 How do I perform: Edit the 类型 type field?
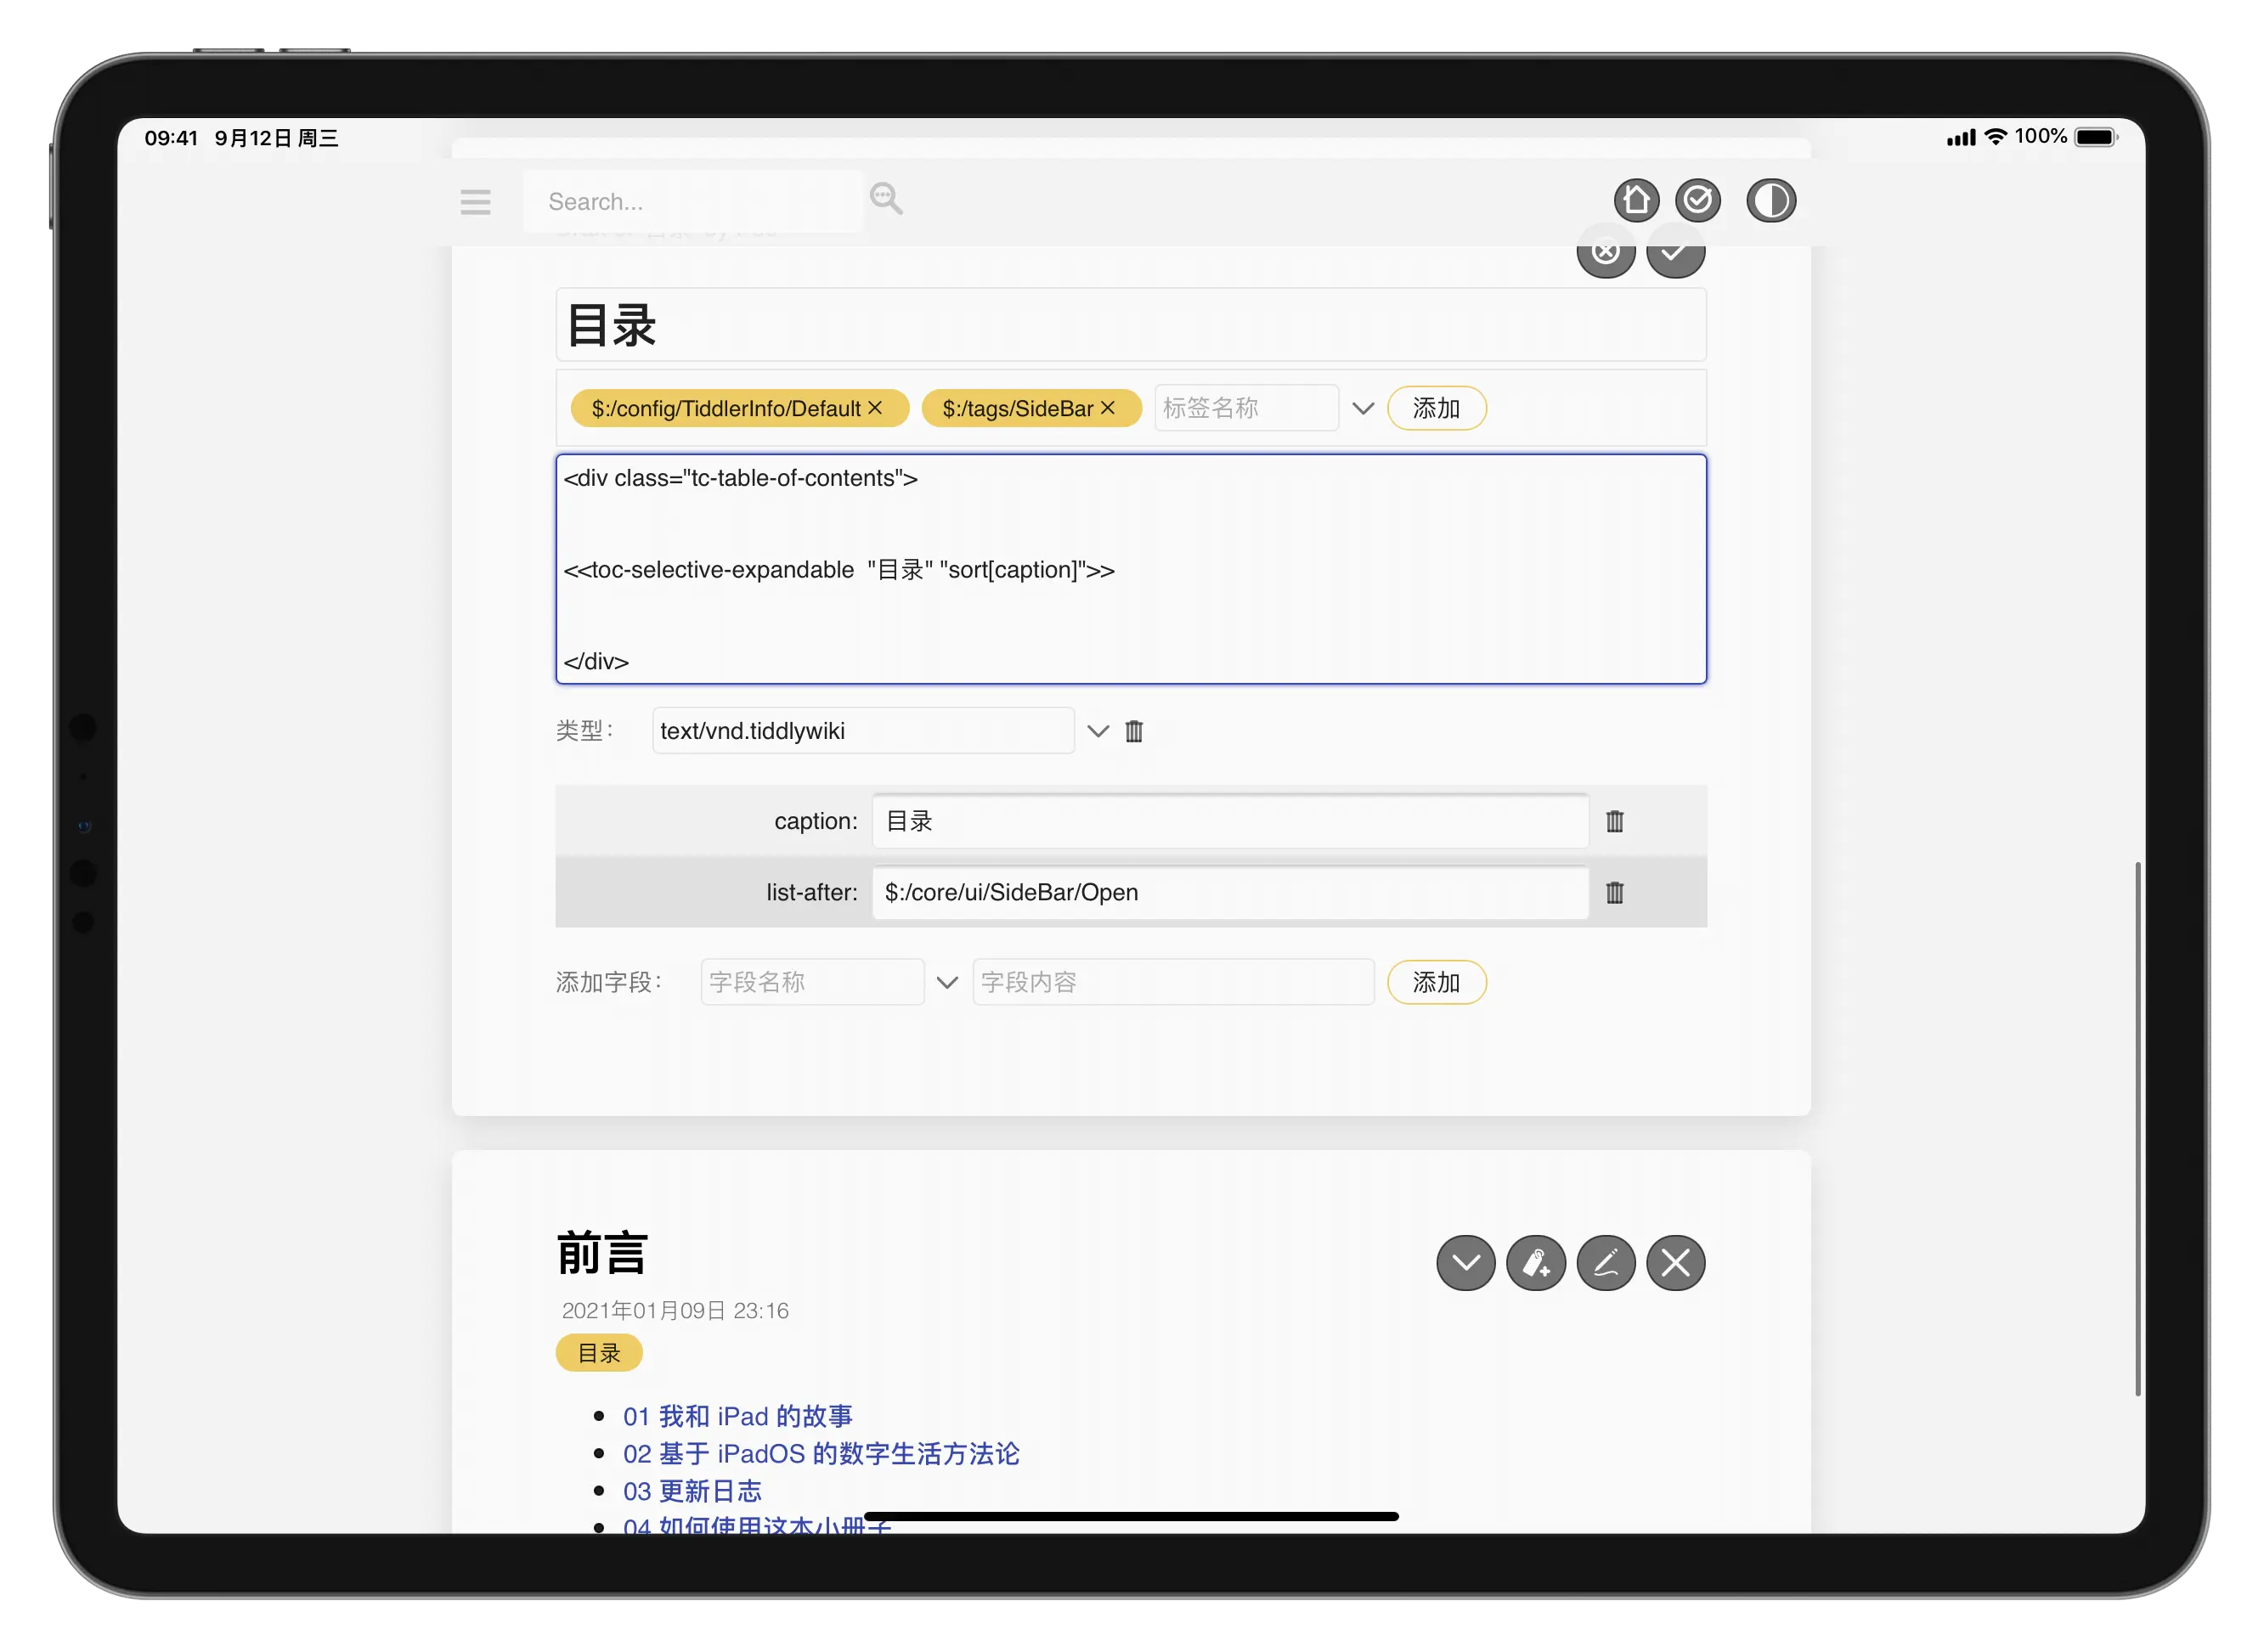[863, 731]
